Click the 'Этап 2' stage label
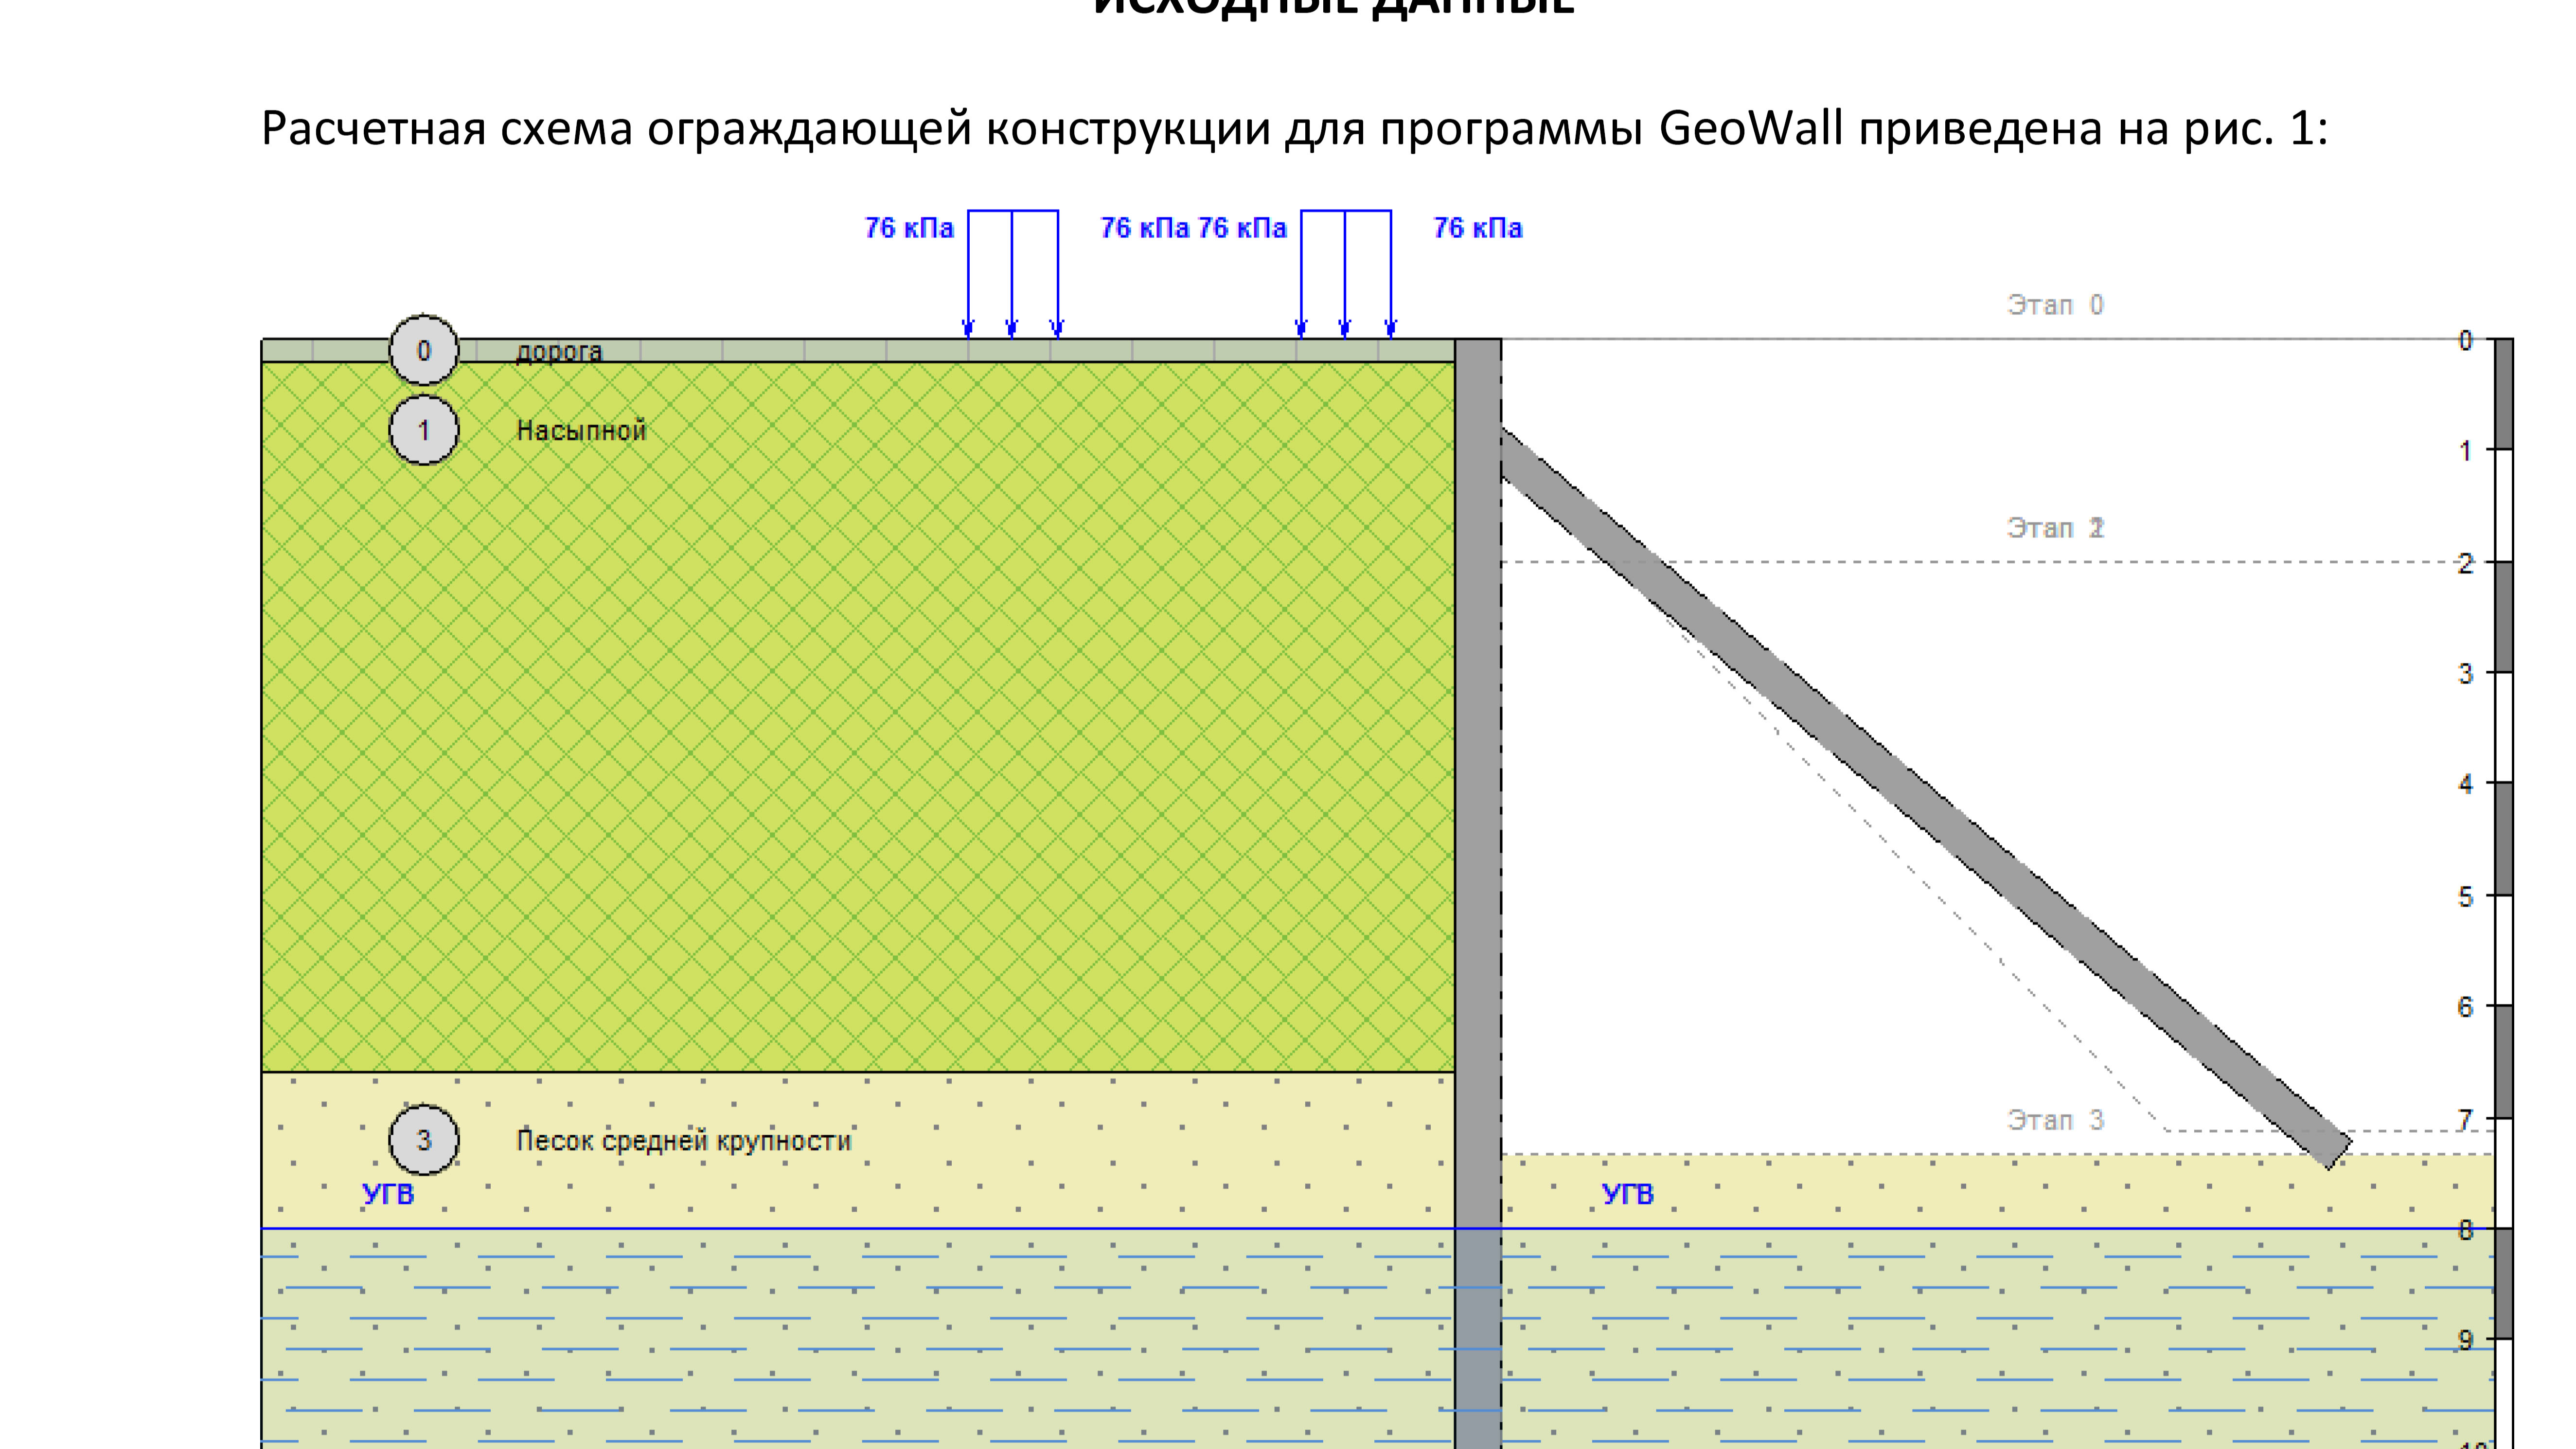 click(2055, 528)
